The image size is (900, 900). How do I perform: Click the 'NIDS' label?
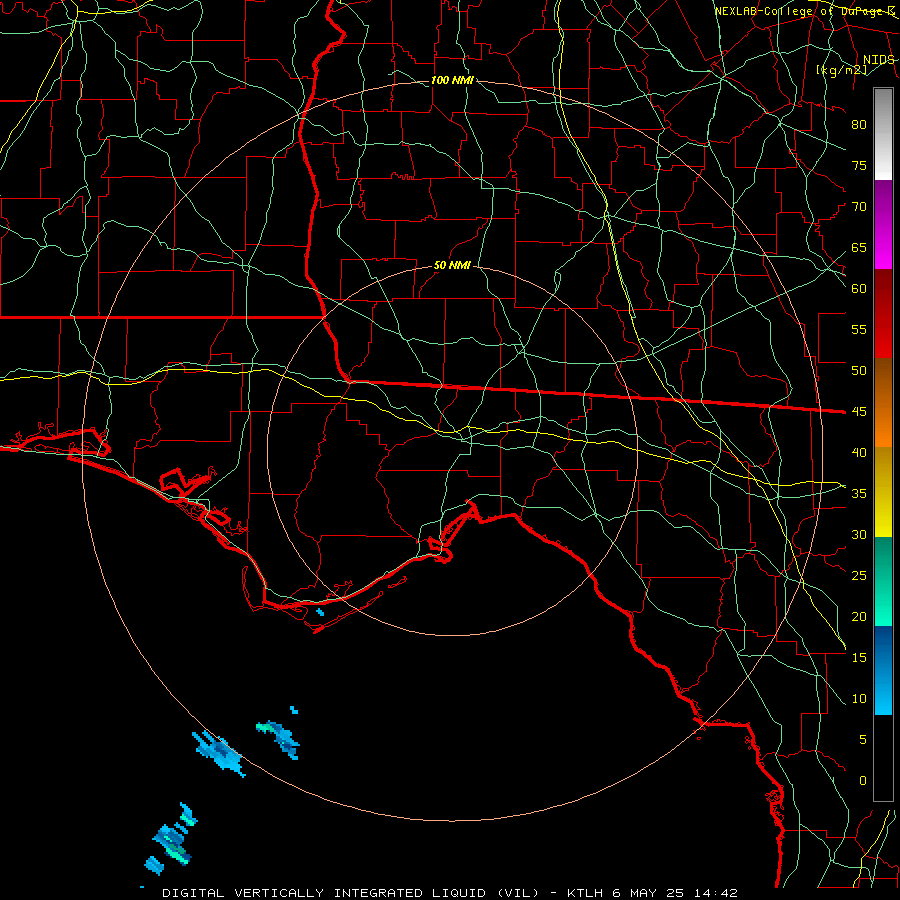pos(878,60)
